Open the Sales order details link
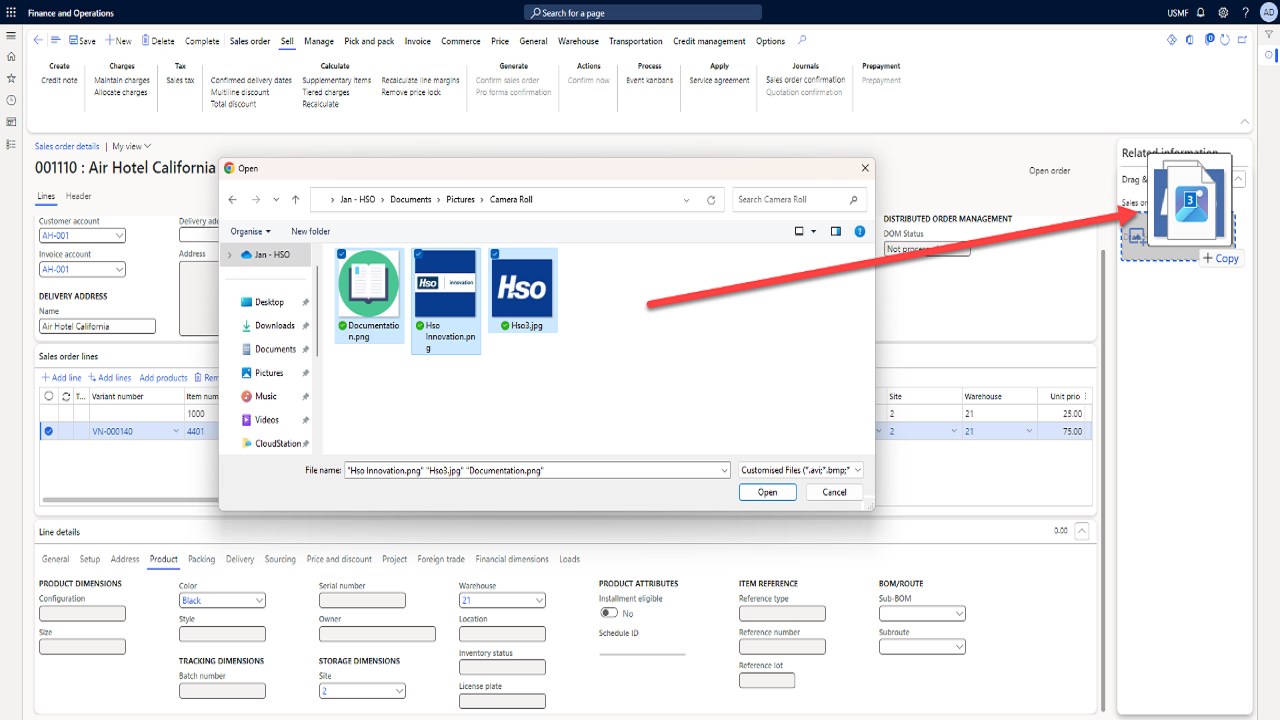Viewport: 1280px width, 720px height. [67, 146]
